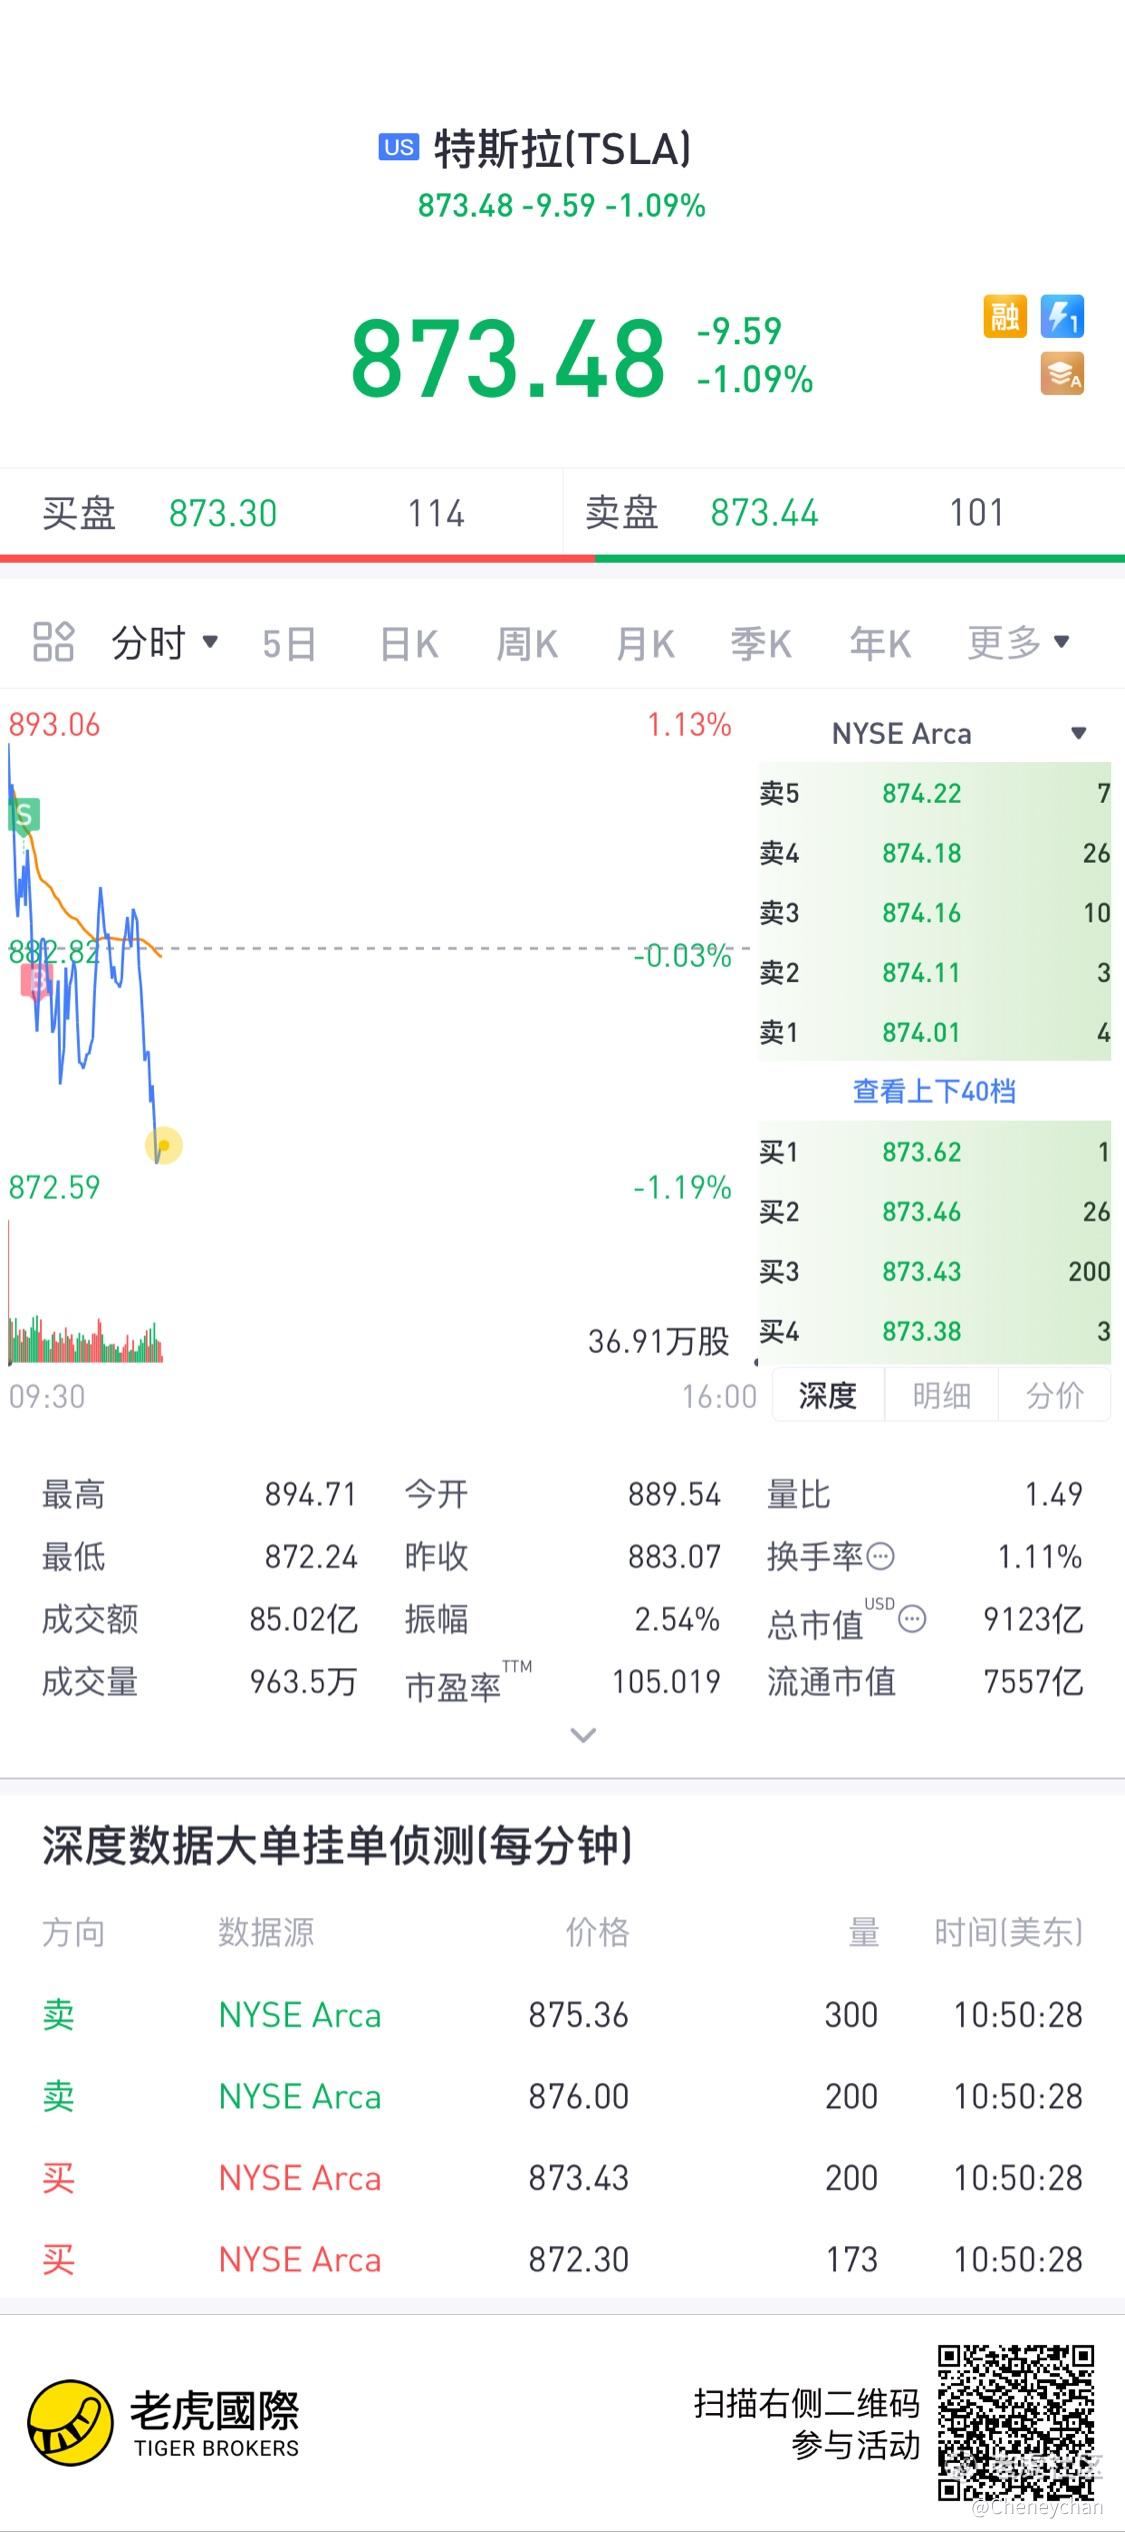Screen dimensions: 1125x2532
Task: Tap the 时间(美东) column header
Action: [x=1008, y=1932]
